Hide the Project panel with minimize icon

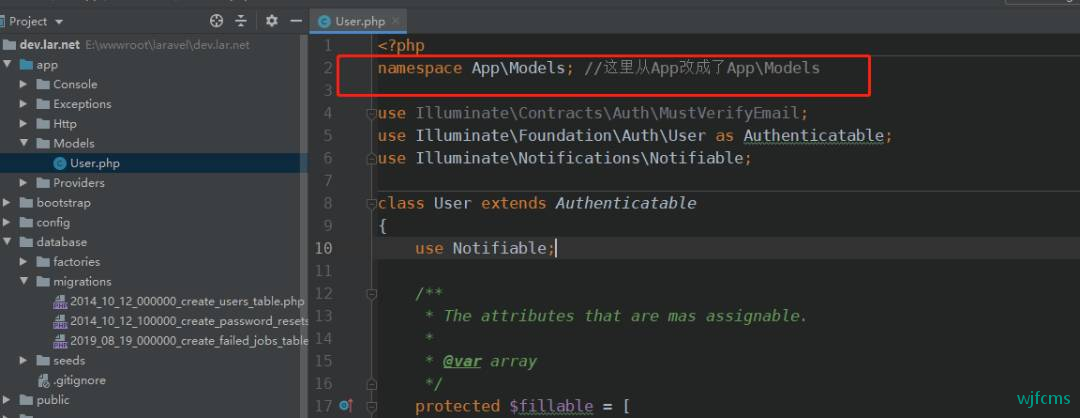[296, 21]
